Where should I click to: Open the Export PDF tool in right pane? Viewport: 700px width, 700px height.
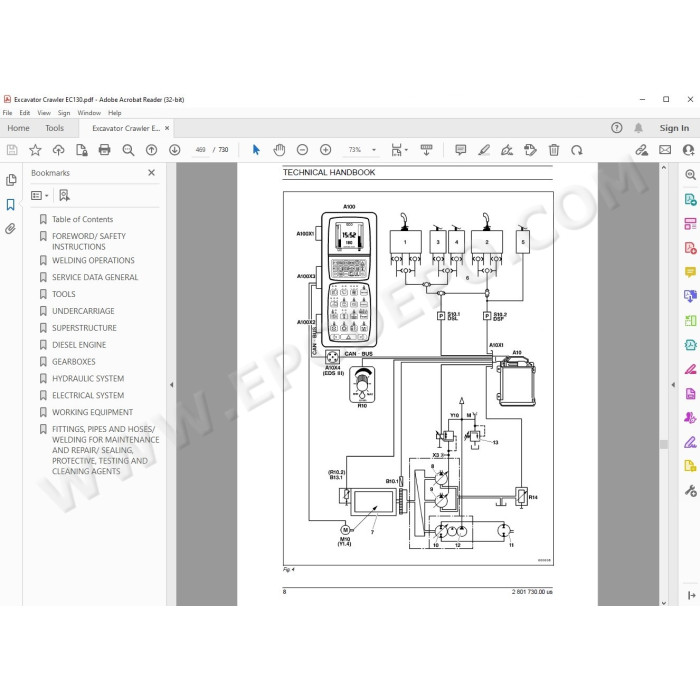click(690, 199)
